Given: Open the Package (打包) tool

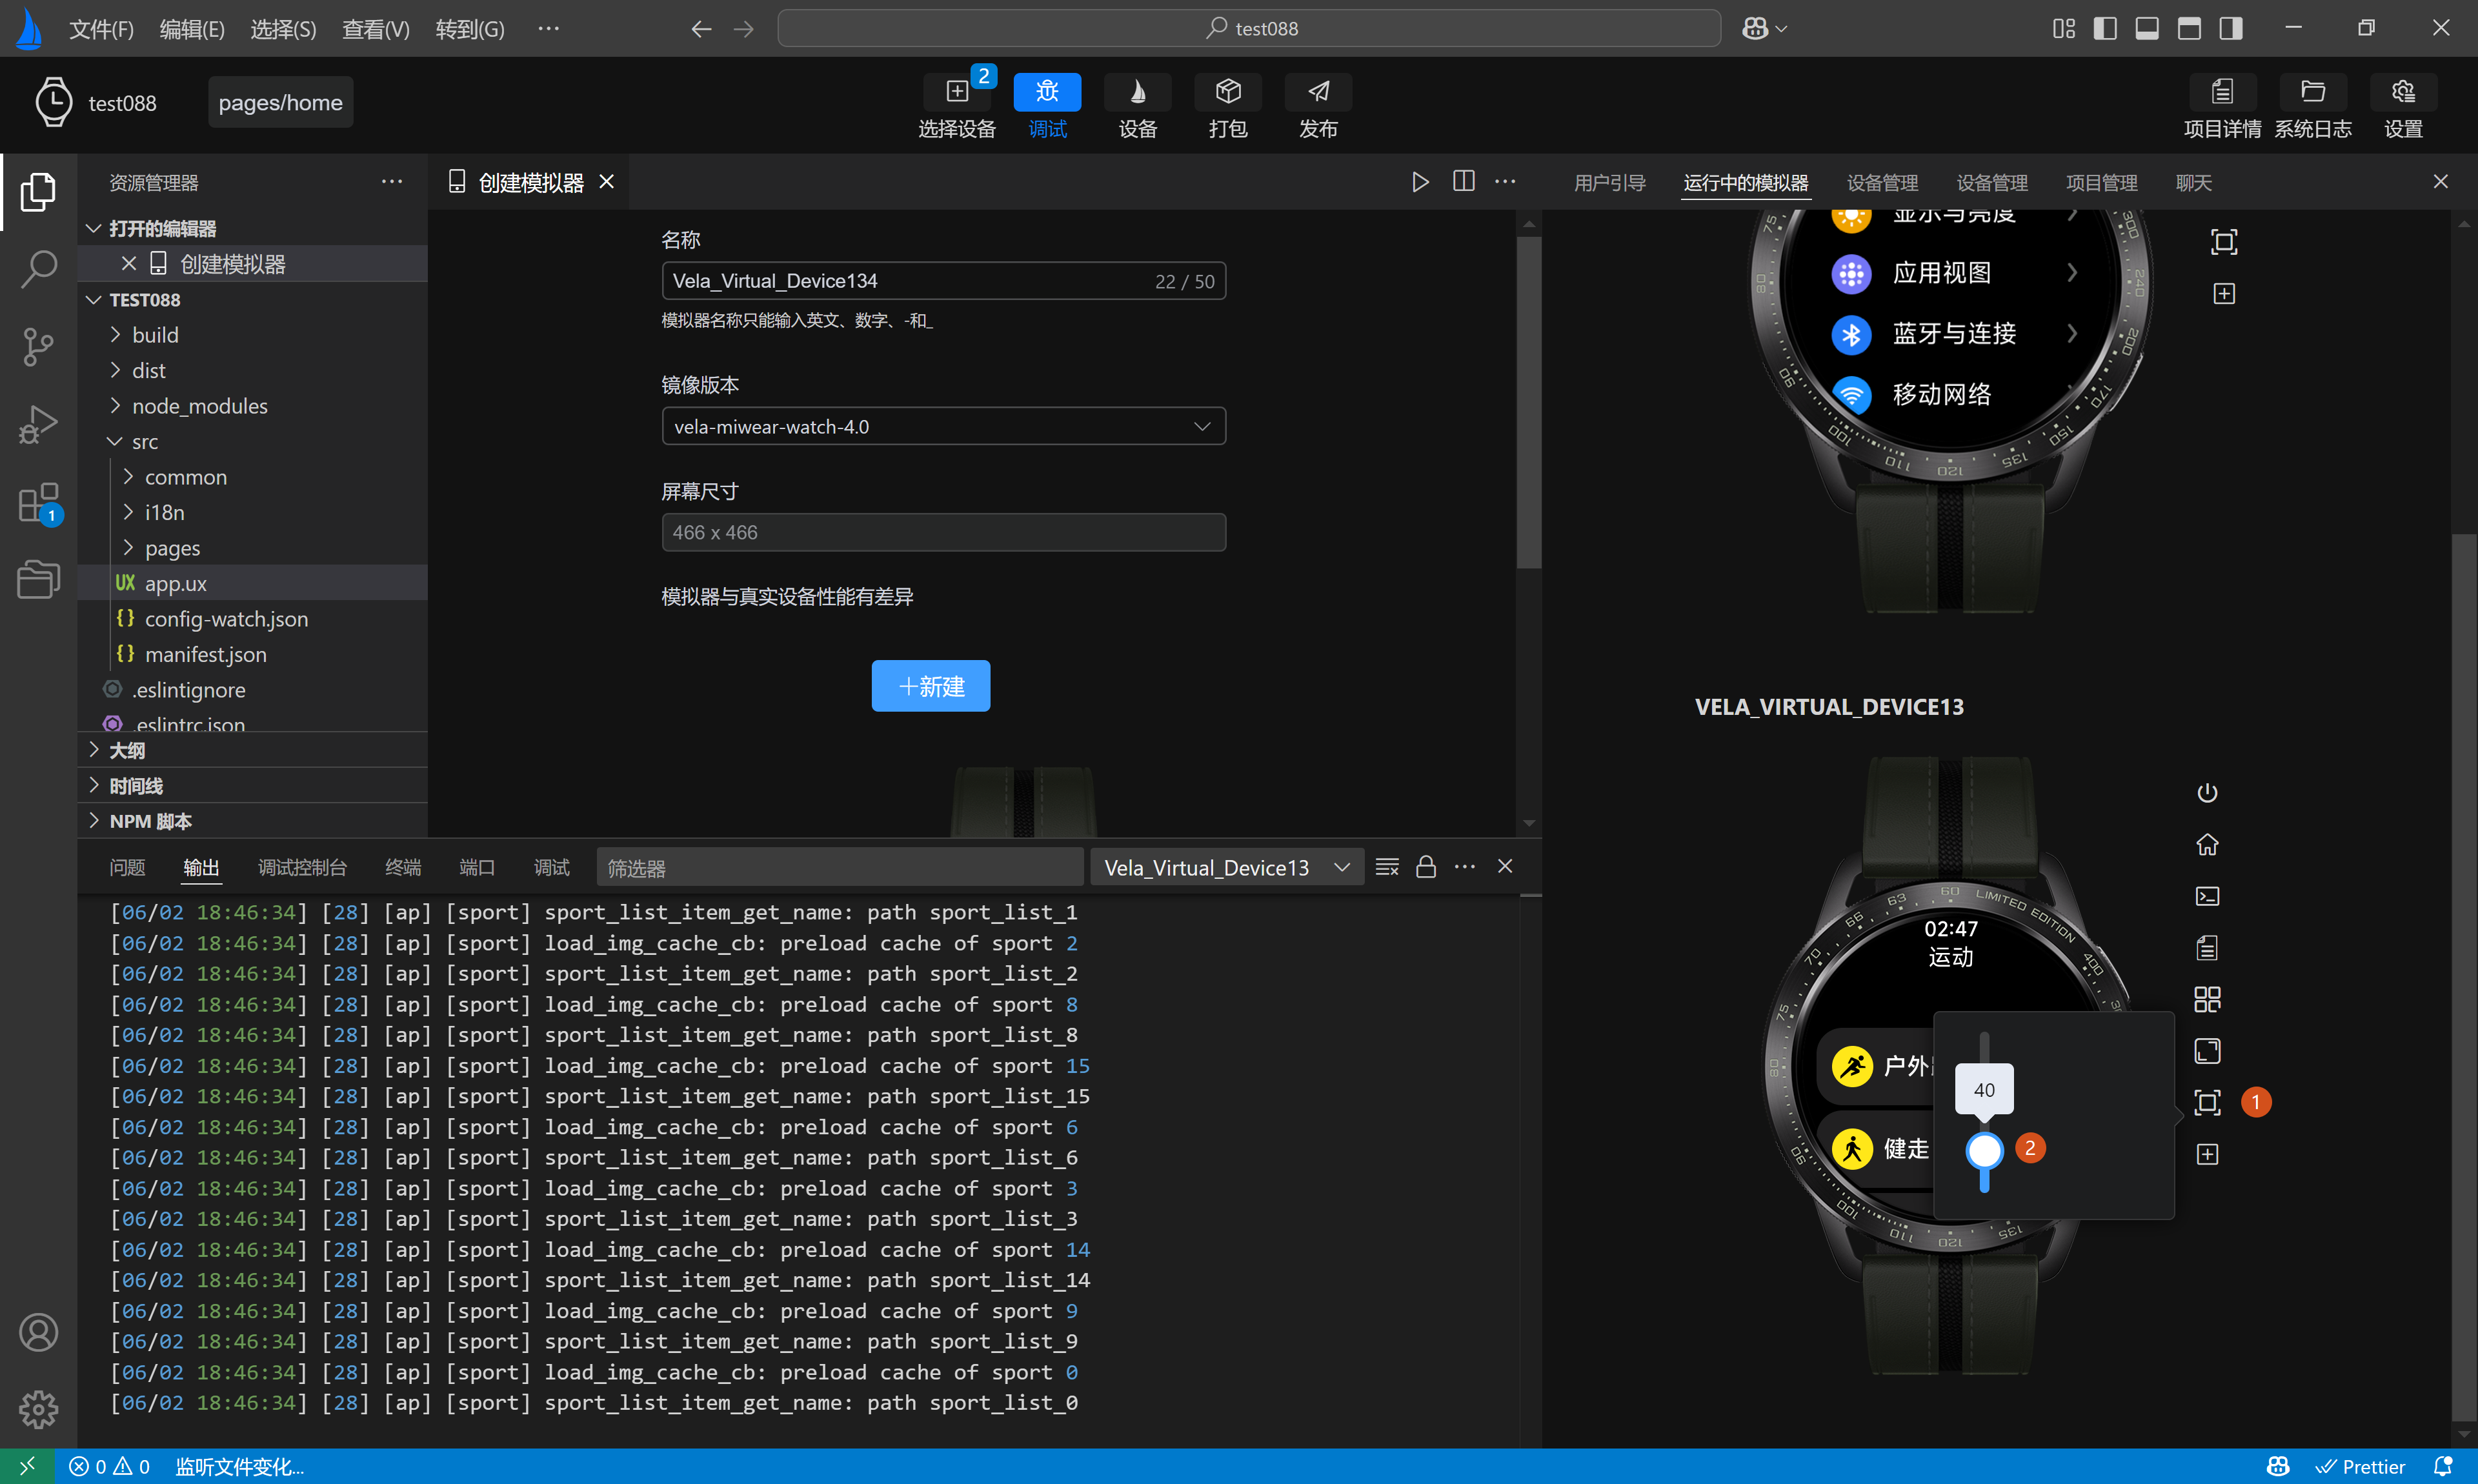Looking at the screenshot, I should 1227,92.
